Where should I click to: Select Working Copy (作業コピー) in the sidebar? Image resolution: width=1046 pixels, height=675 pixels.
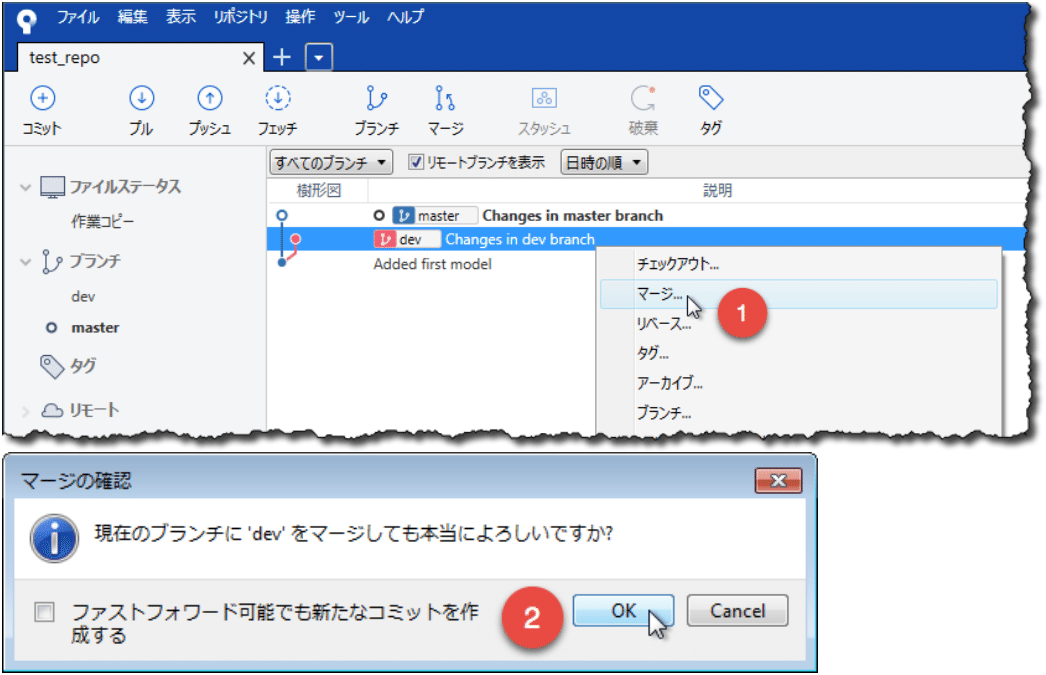102,221
